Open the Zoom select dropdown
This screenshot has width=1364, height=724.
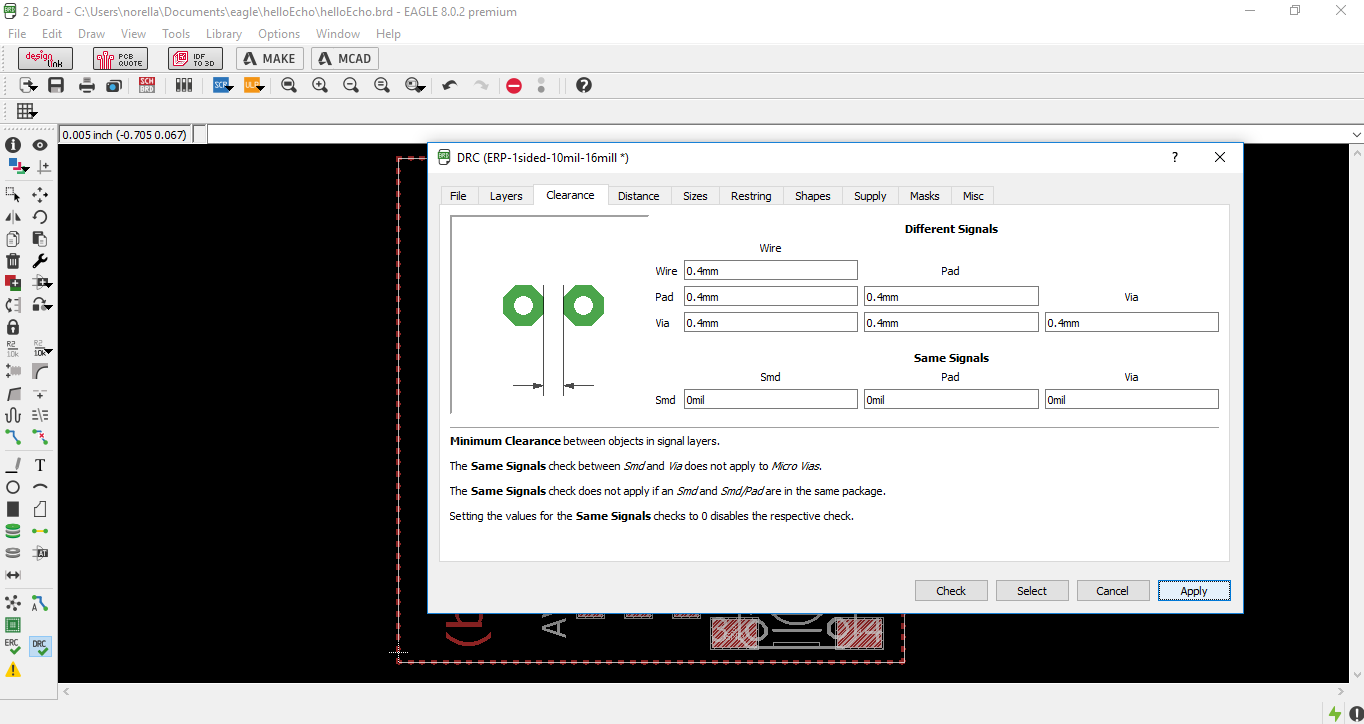pyautogui.click(x=416, y=85)
